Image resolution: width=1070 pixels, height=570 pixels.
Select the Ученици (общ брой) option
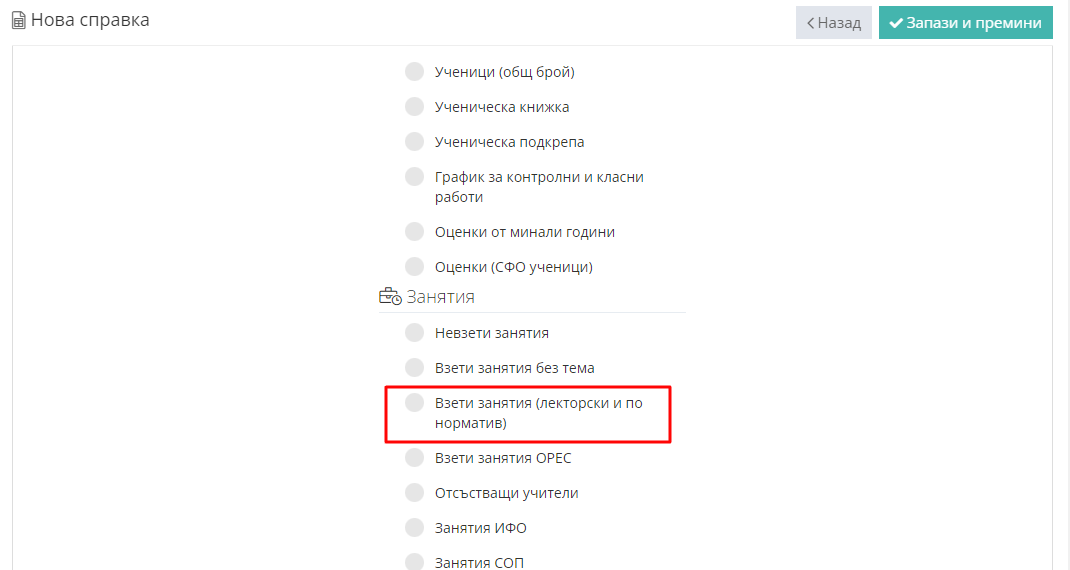(414, 72)
